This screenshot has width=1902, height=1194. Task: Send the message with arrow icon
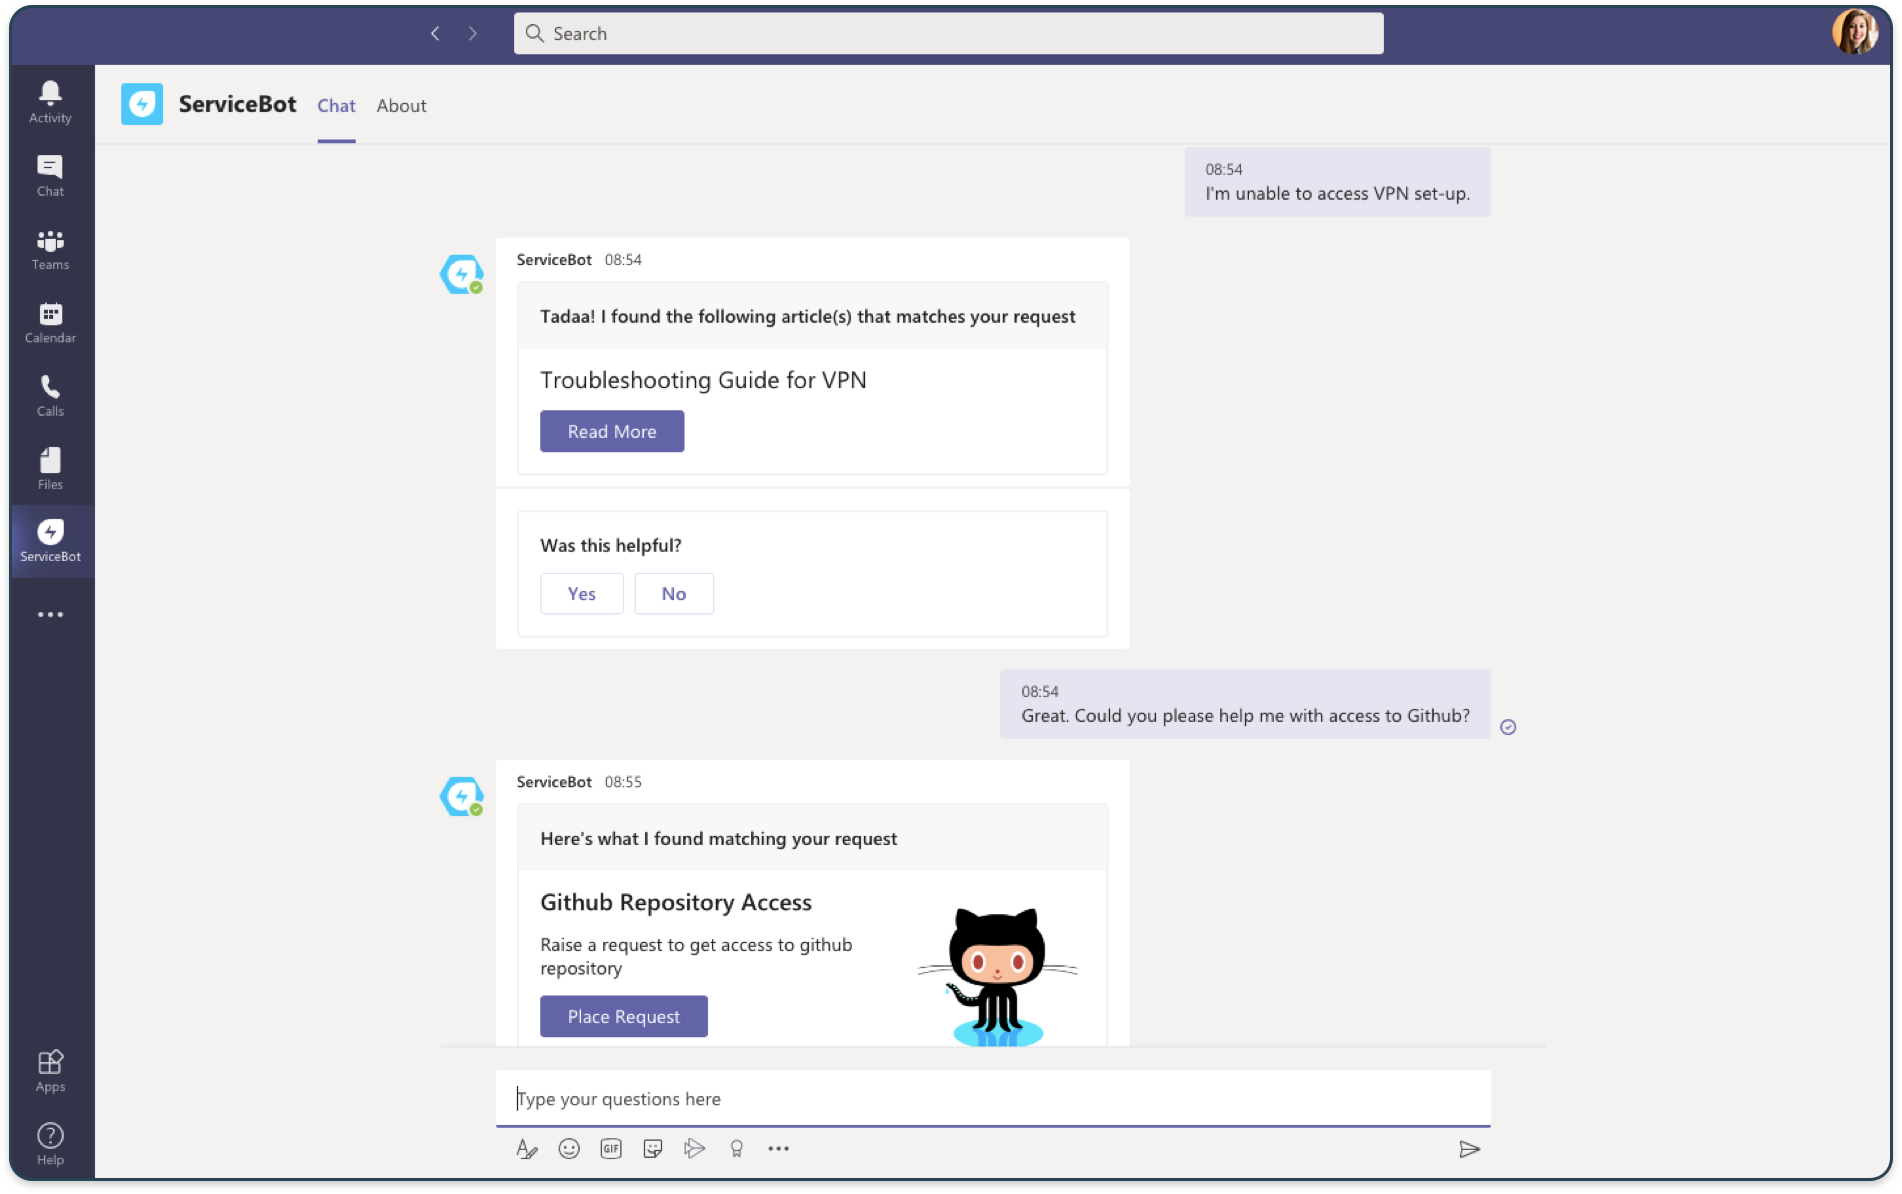point(1468,1149)
